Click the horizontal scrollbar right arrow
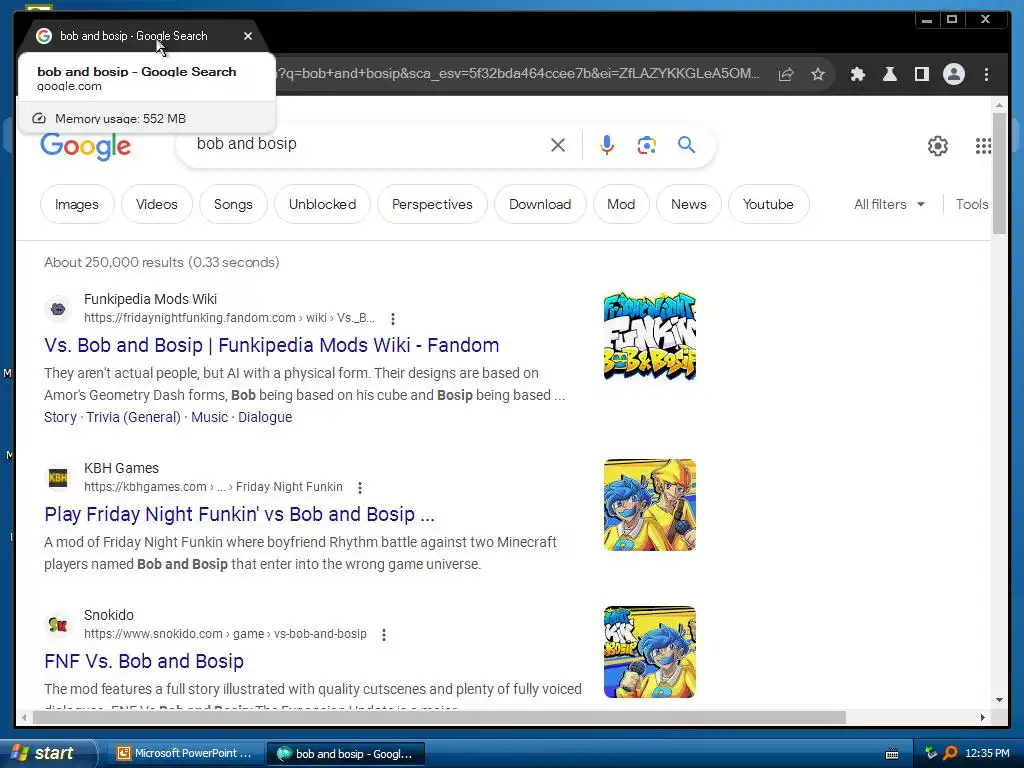Image resolution: width=1024 pixels, height=768 pixels. (983, 717)
